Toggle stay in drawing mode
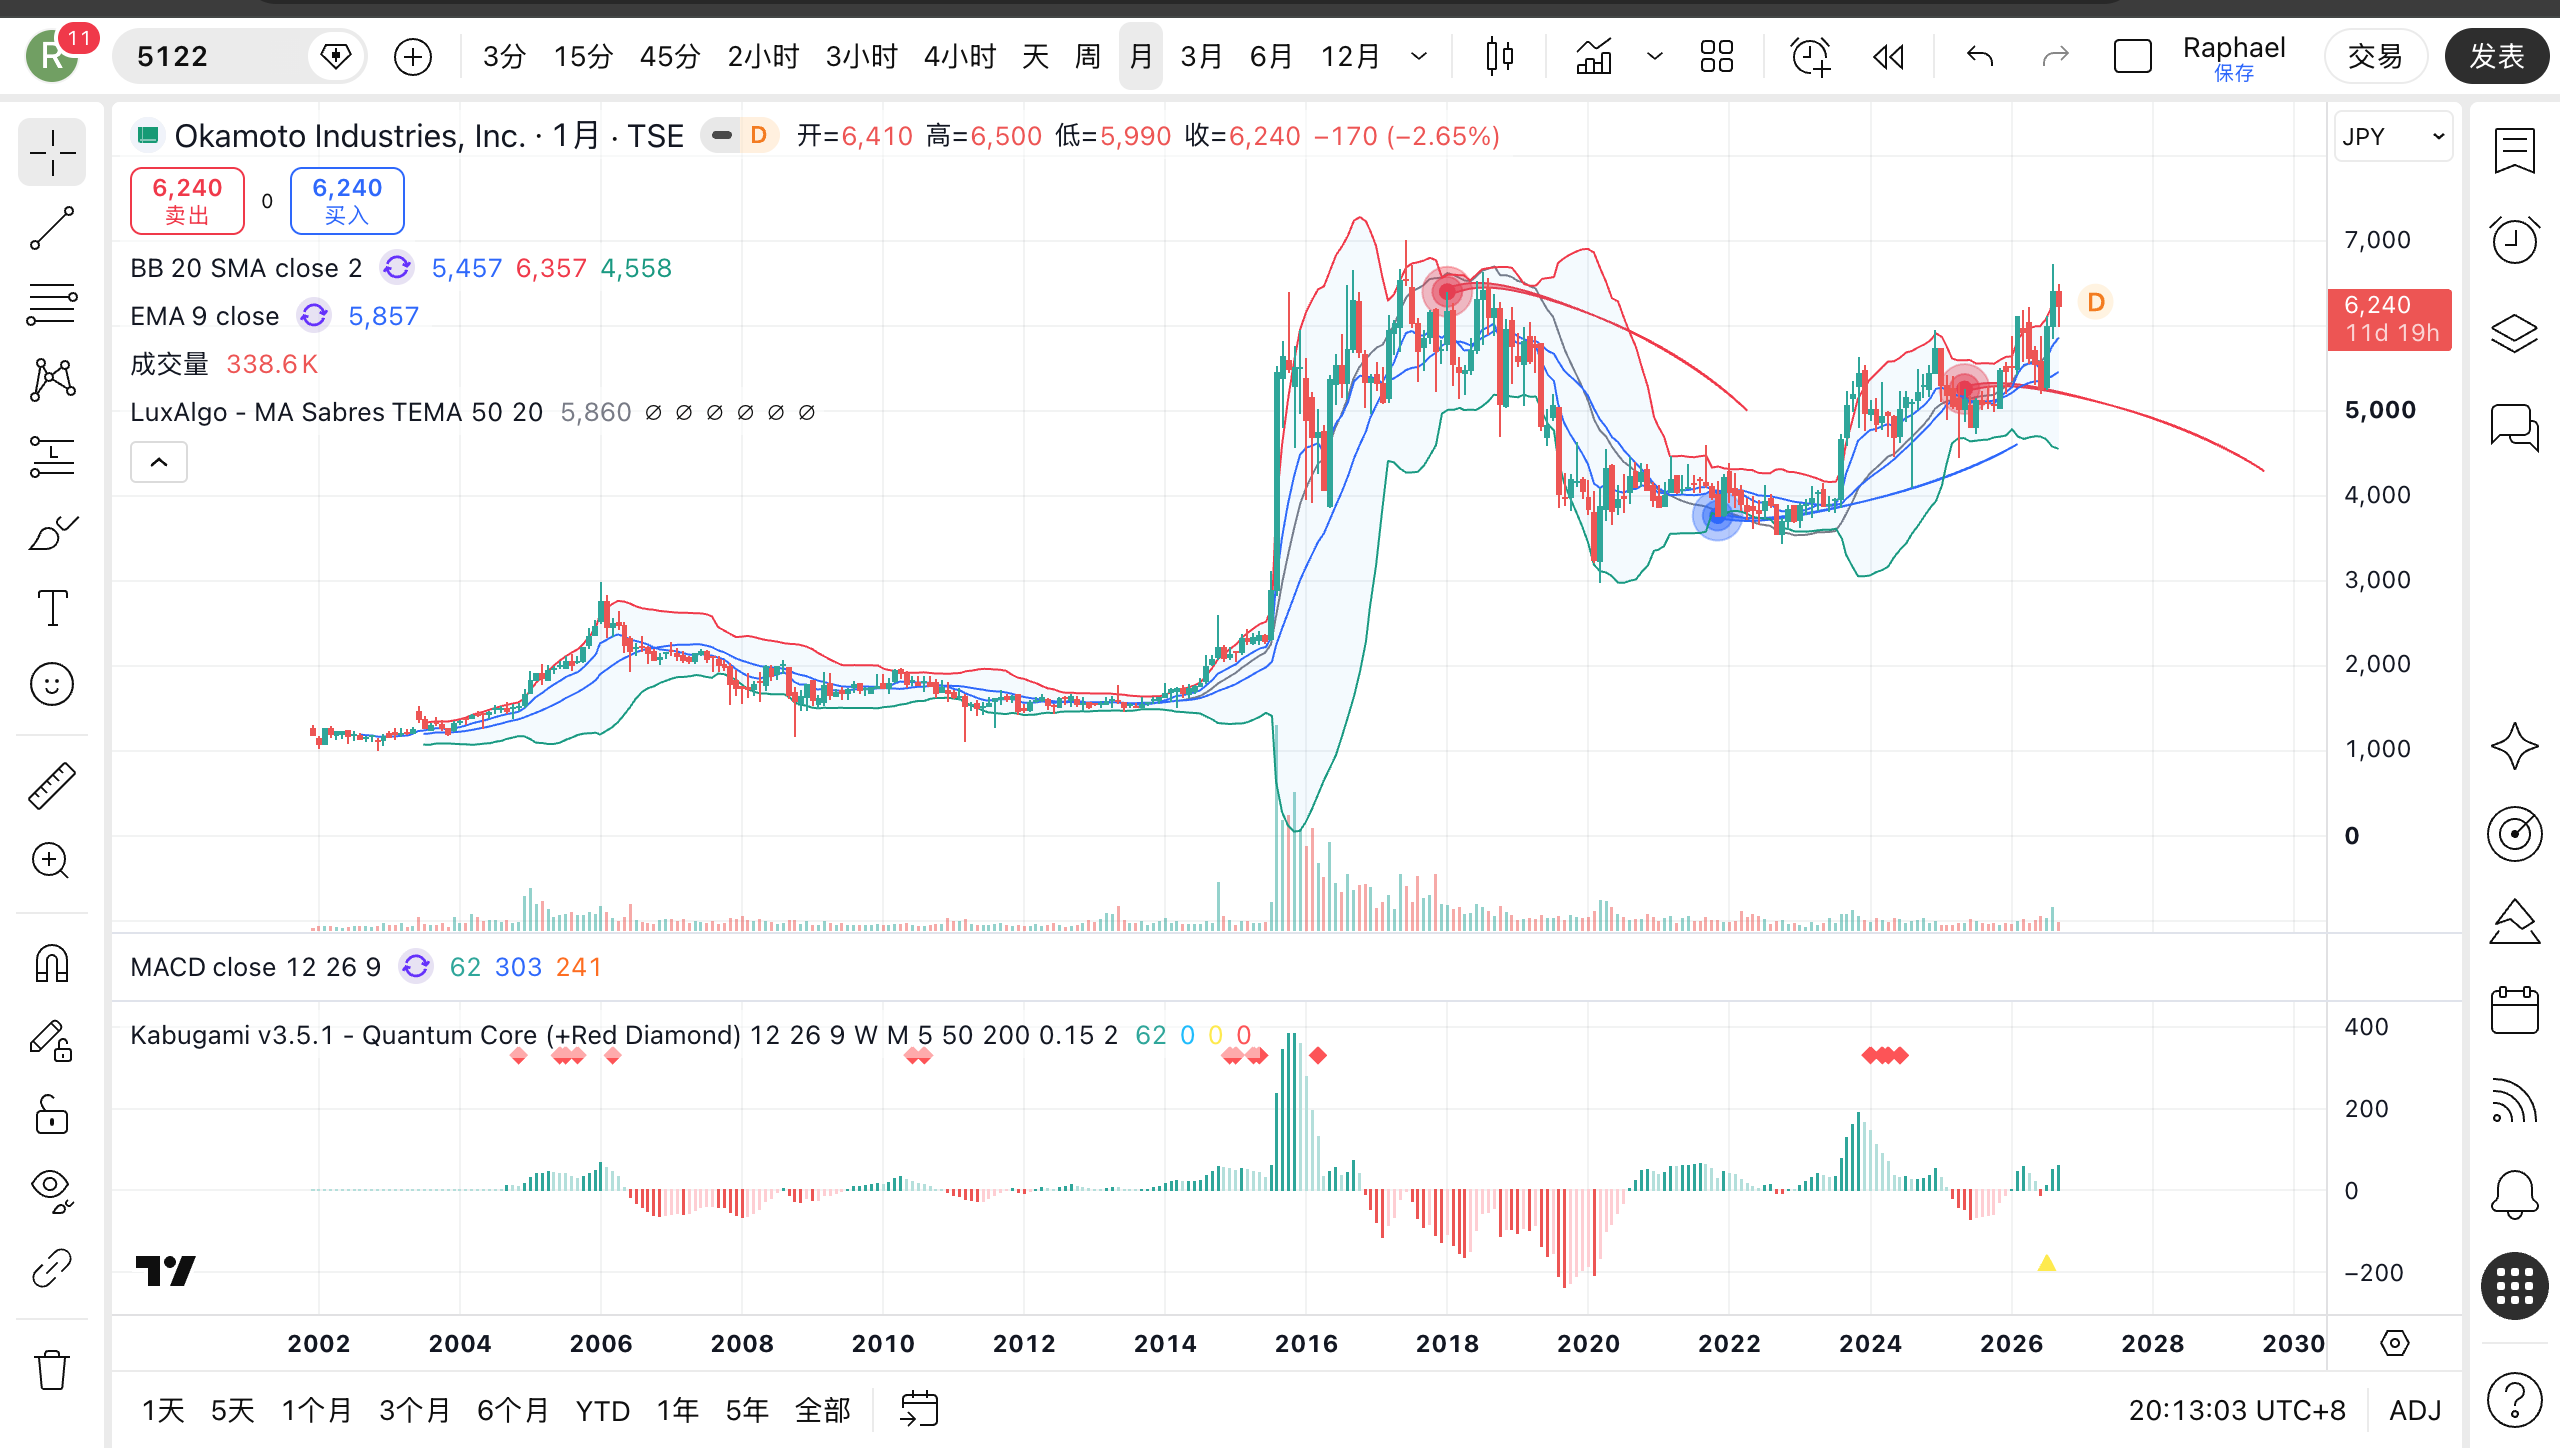Image resolution: width=2560 pixels, height=1448 pixels. click(52, 1040)
